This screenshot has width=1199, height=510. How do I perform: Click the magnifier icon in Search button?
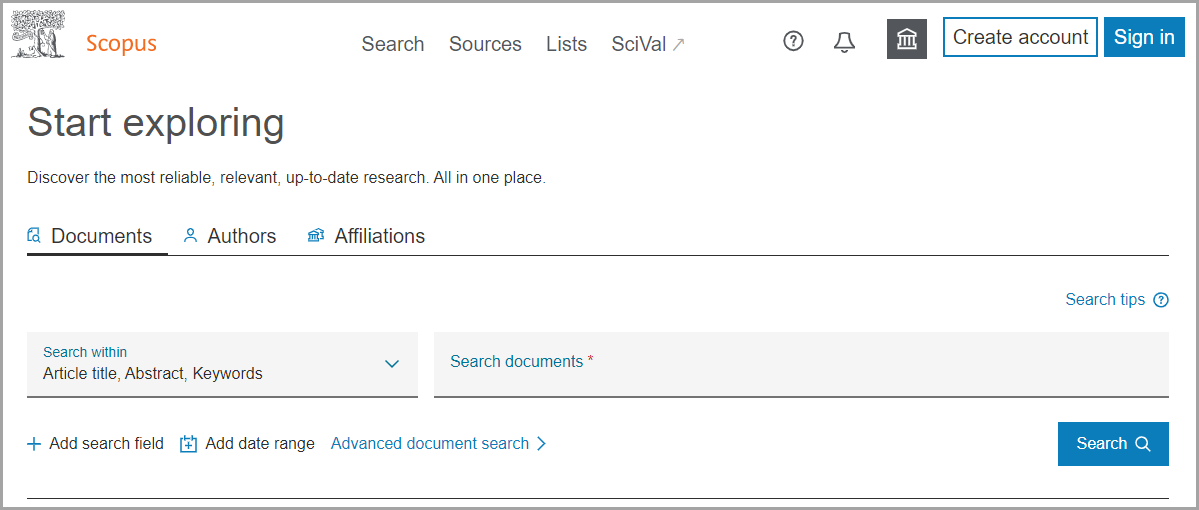coord(1142,443)
